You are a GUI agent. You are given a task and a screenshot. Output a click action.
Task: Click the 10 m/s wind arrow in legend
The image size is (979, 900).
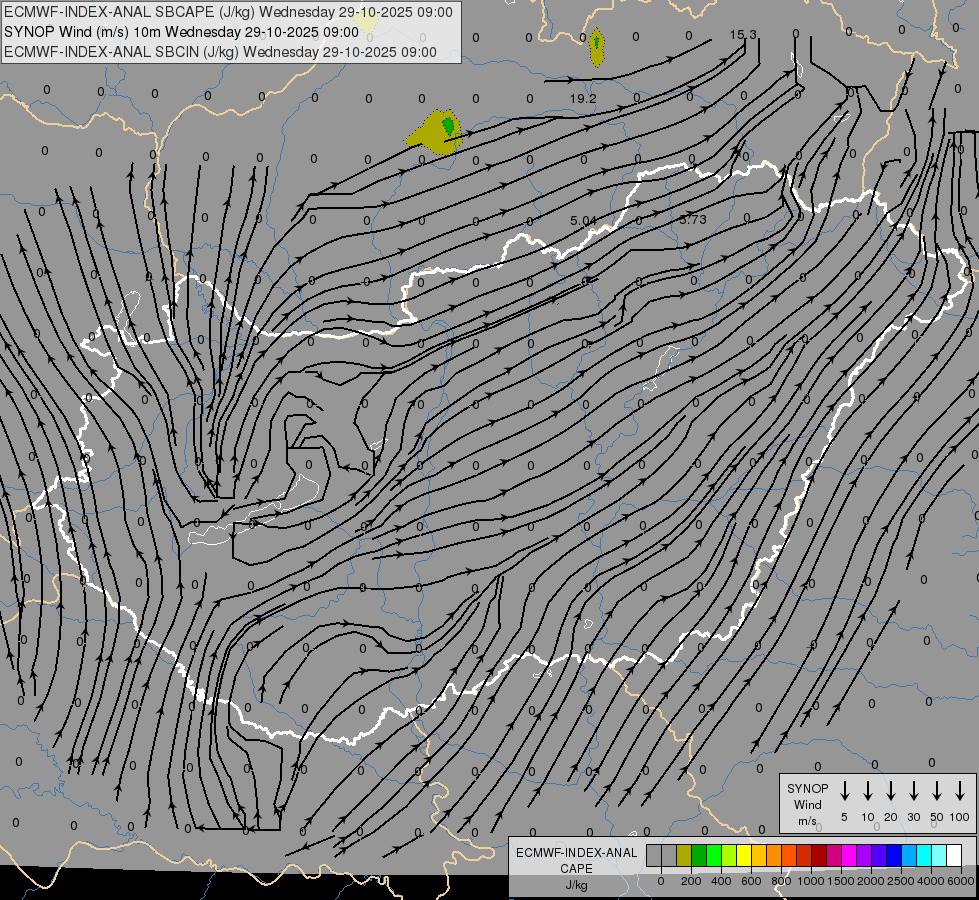pos(868,791)
